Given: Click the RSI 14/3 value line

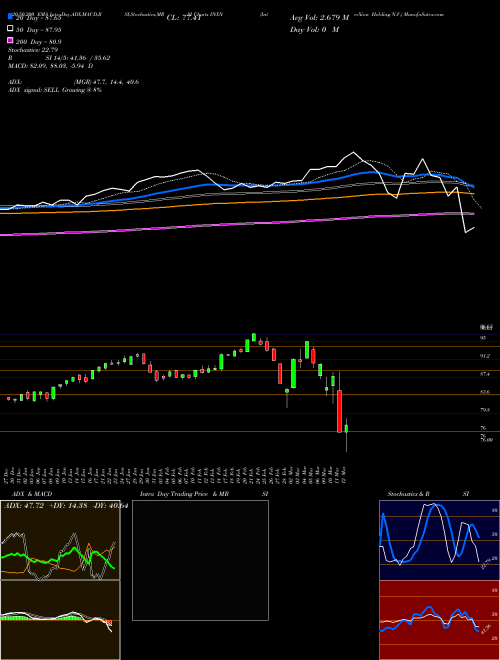Looking at the screenshot, I should point(59,58).
